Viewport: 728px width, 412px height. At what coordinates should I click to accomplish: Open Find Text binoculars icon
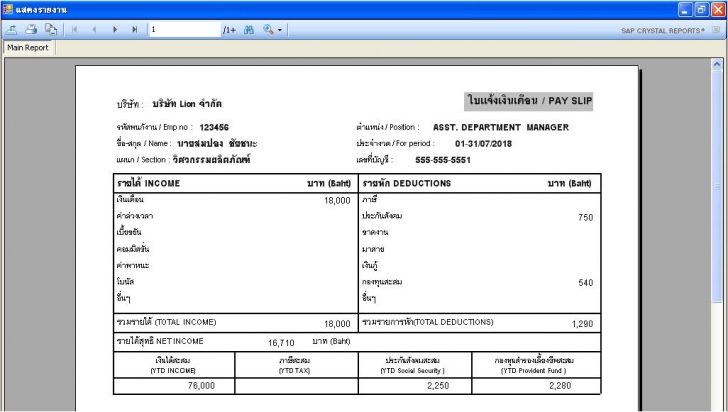tap(249, 30)
